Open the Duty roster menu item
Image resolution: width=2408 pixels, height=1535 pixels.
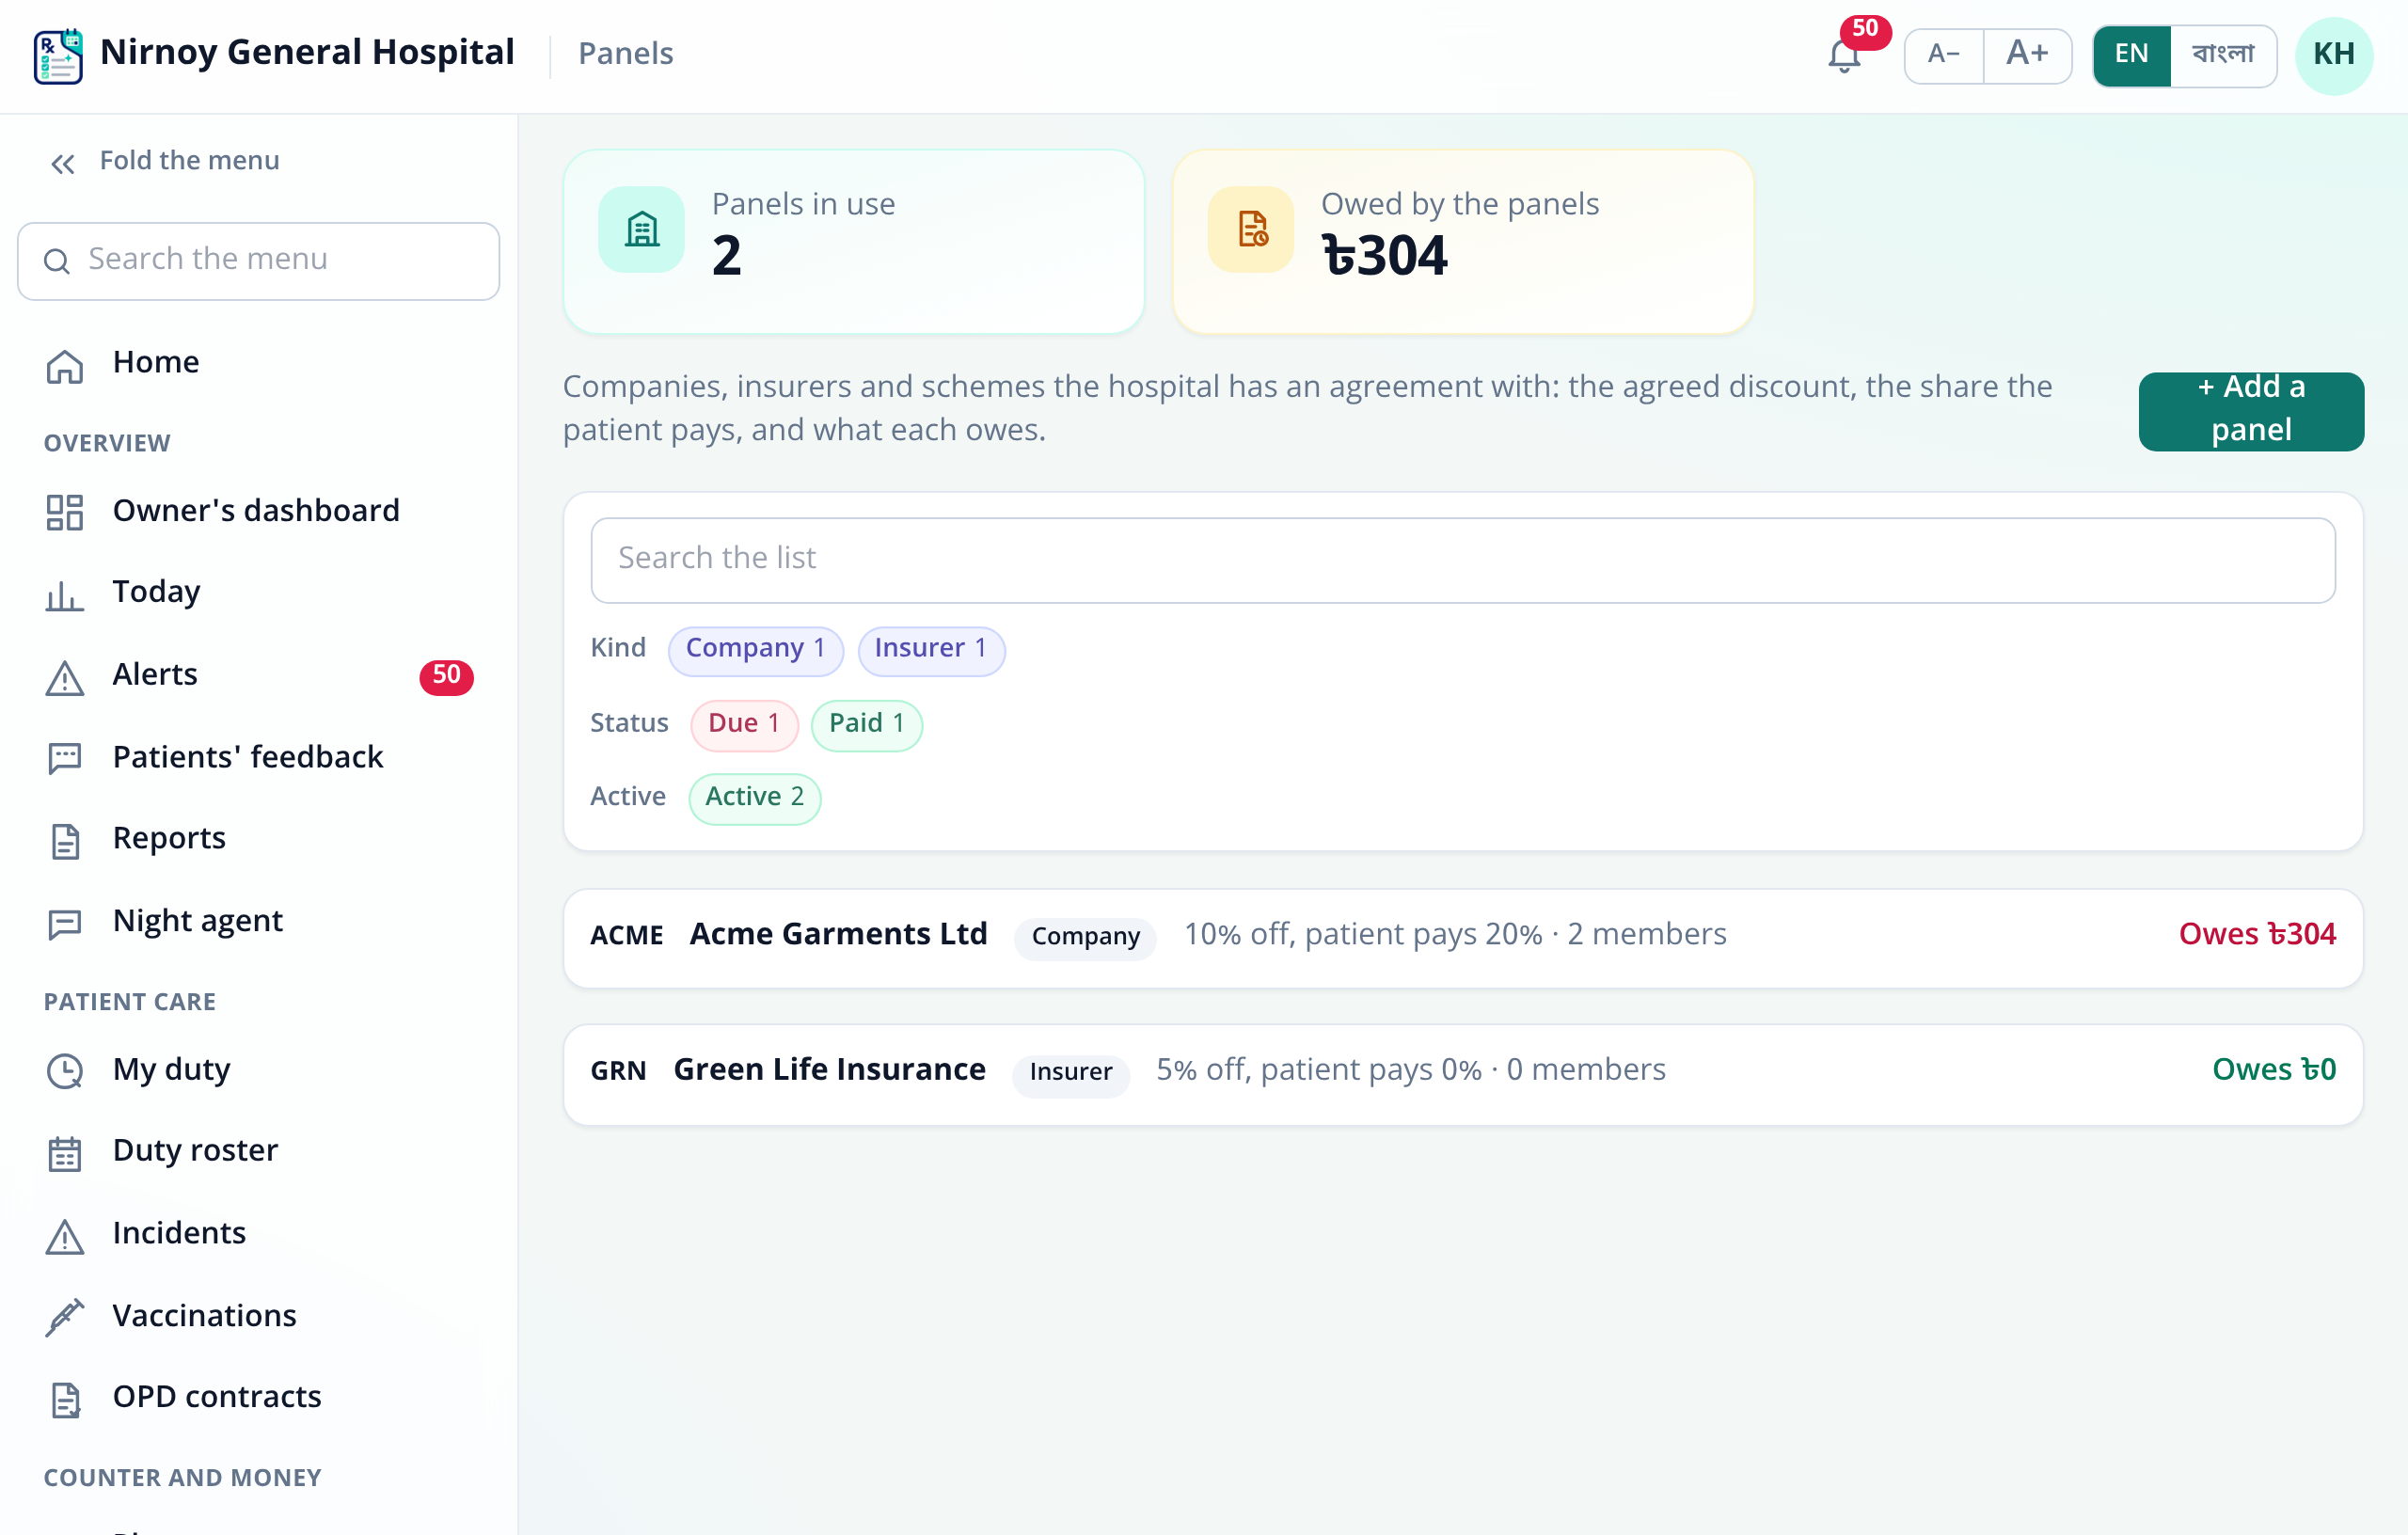click(258, 1152)
